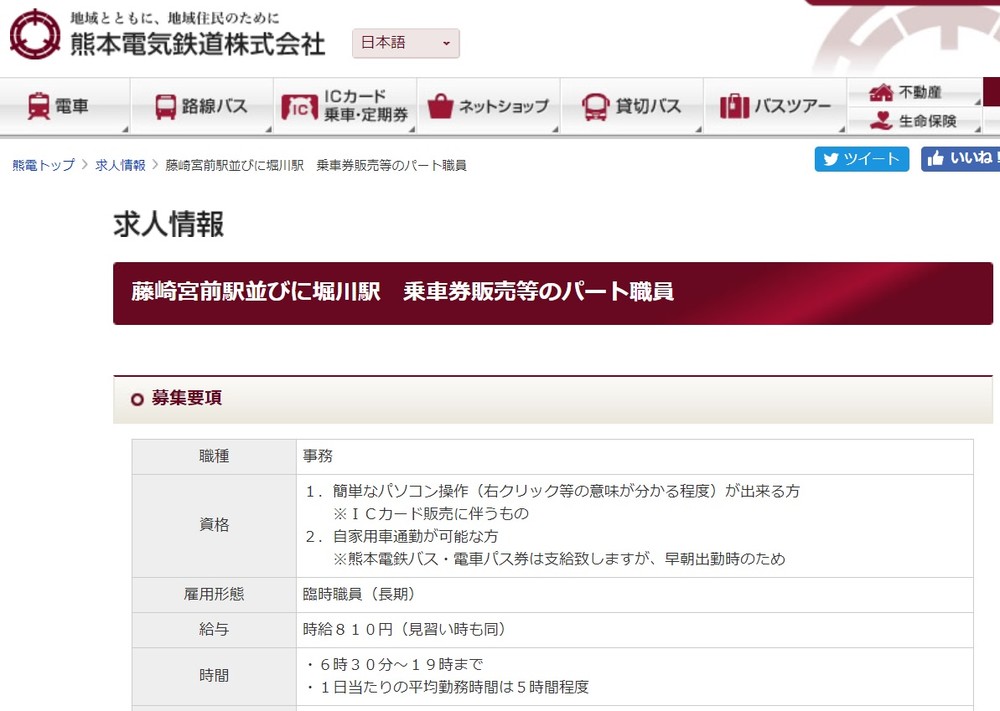Image resolution: width=1000 pixels, height=711 pixels.
Task: Go to 熊電トップ breadcrumb link
Action: pyautogui.click(x=43, y=165)
